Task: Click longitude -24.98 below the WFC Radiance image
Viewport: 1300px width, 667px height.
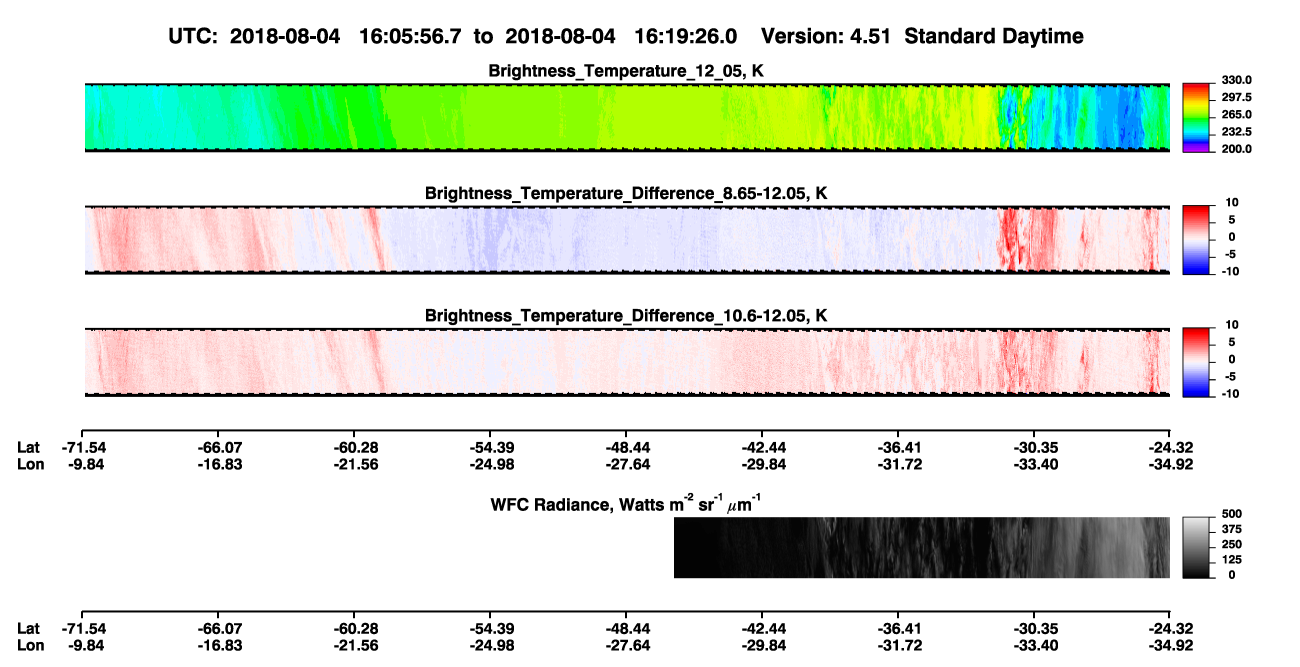Action: pos(490,644)
